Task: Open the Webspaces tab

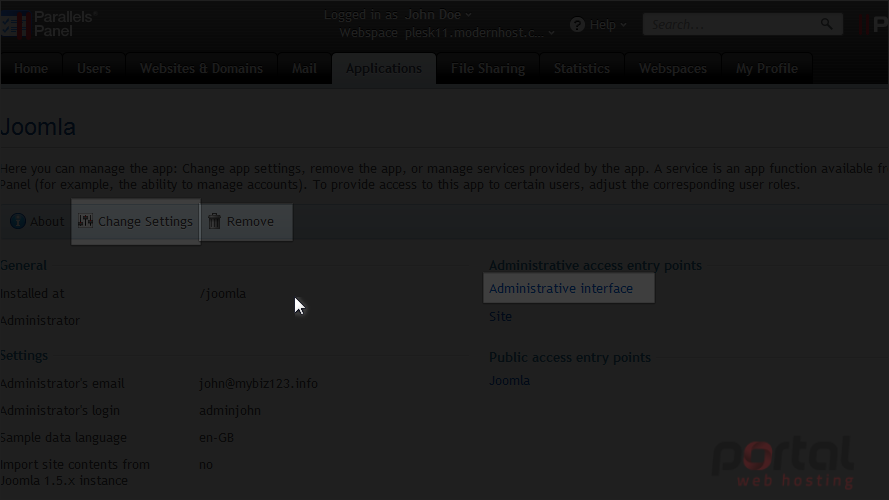Action: 673,69
